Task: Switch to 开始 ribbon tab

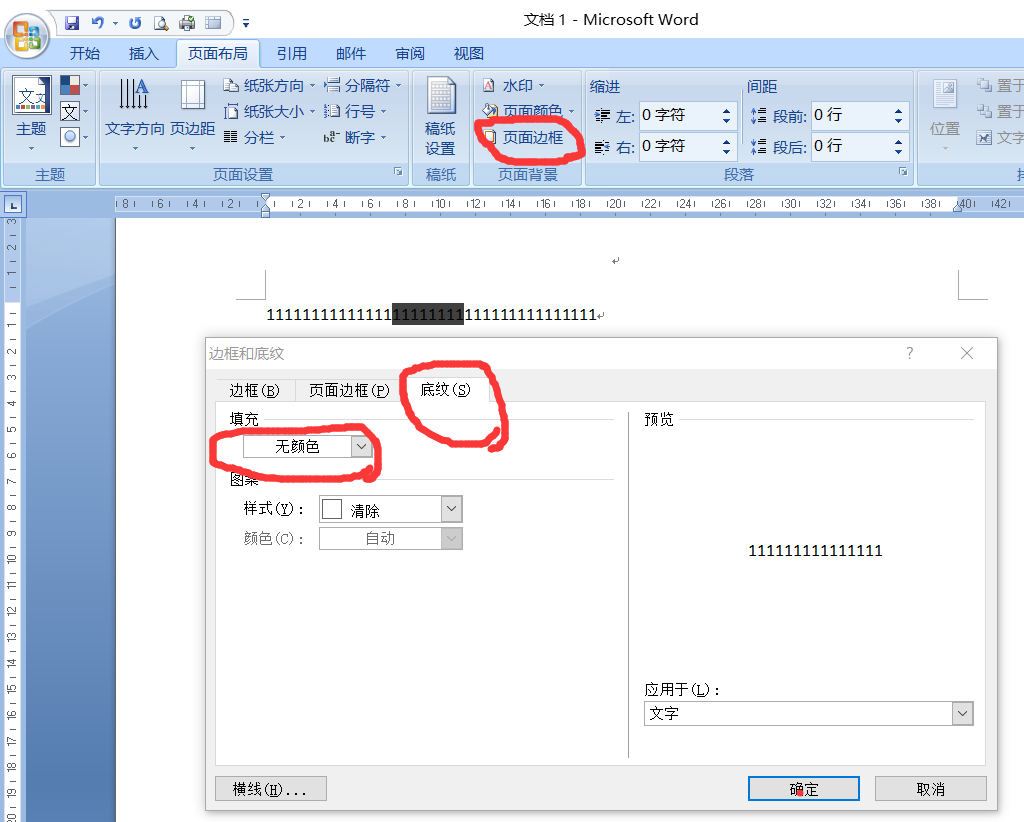Action: (85, 54)
